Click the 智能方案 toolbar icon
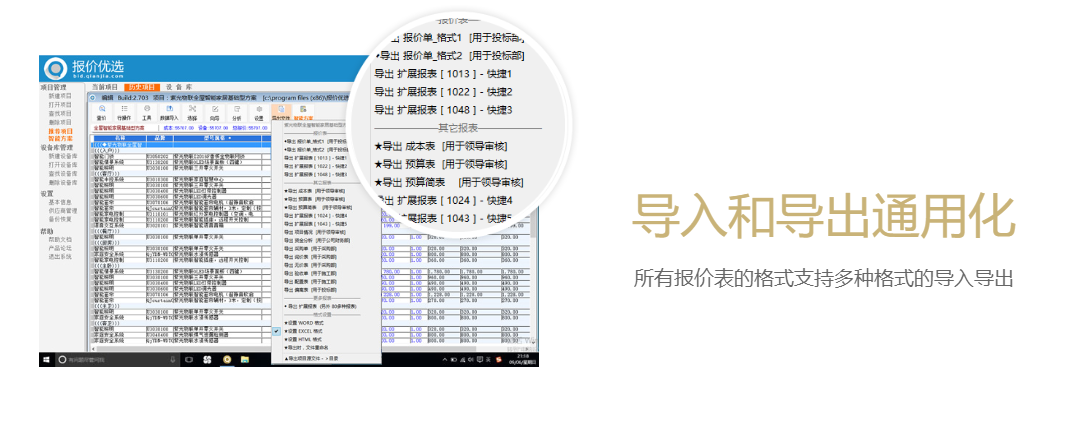This screenshot has height=422, width=1071. 304,112
